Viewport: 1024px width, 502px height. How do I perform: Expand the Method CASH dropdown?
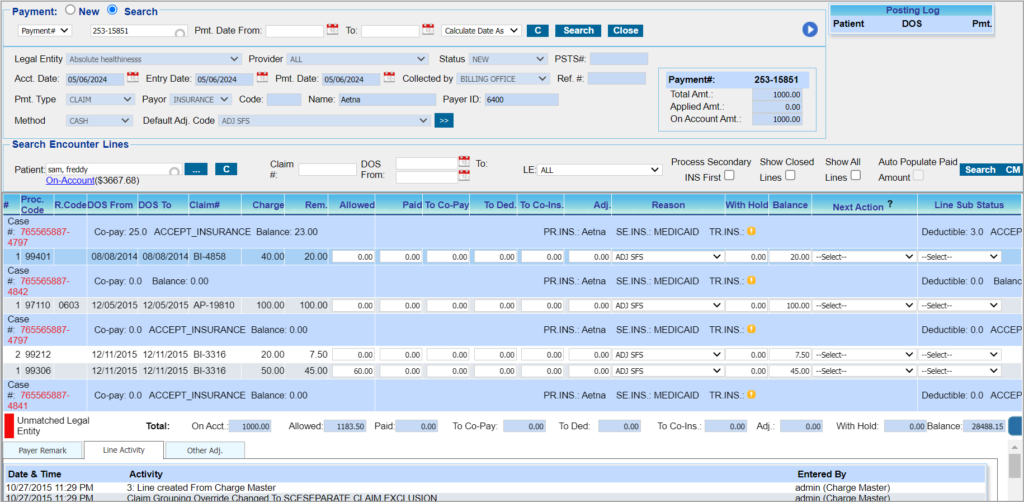point(100,120)
